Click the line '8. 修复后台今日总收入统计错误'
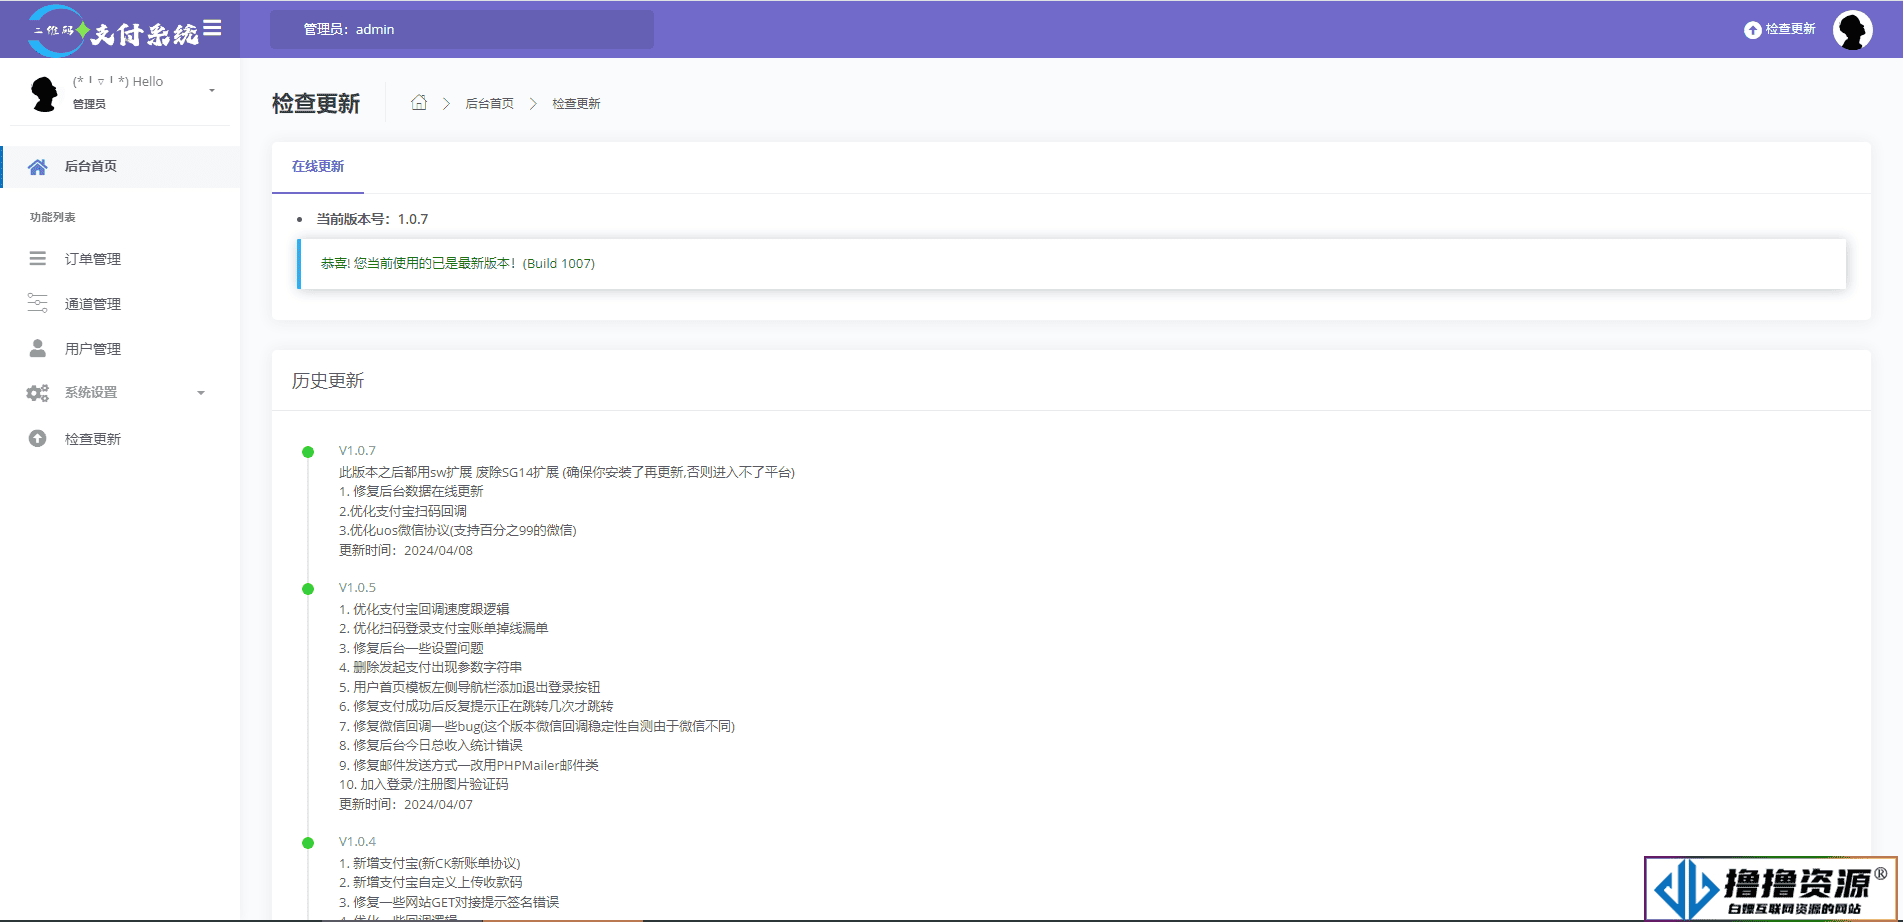 coord(430,745)
